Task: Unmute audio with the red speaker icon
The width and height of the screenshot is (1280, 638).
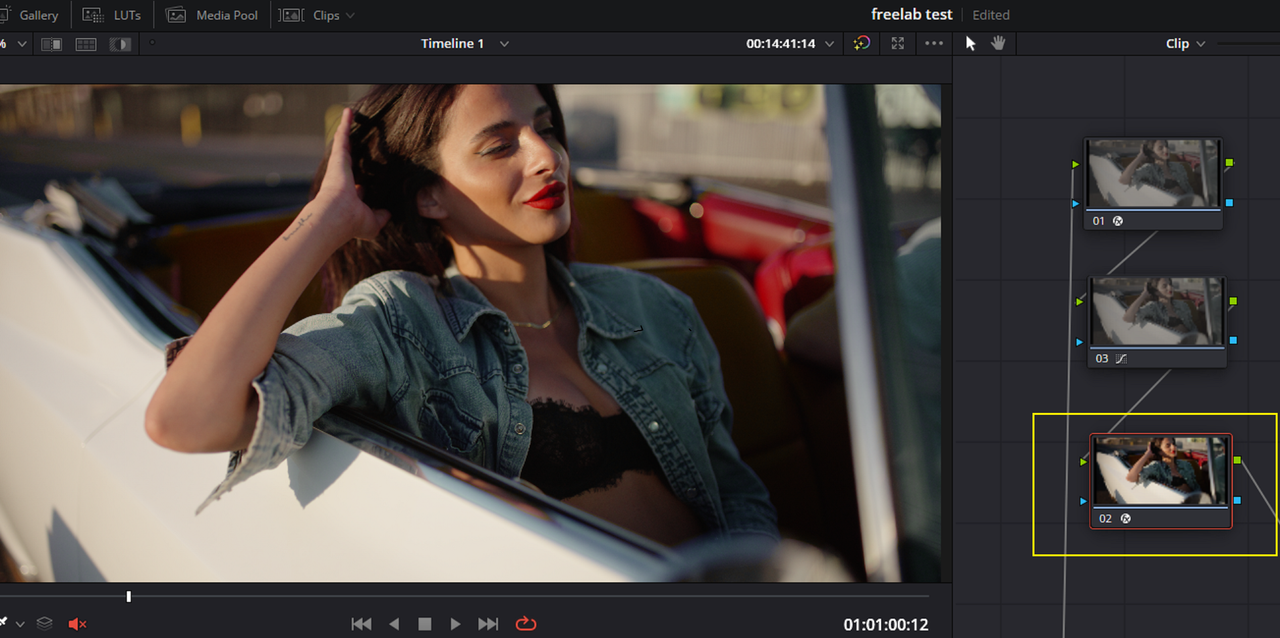Action: pyautogui.click(x=77, y=624)
